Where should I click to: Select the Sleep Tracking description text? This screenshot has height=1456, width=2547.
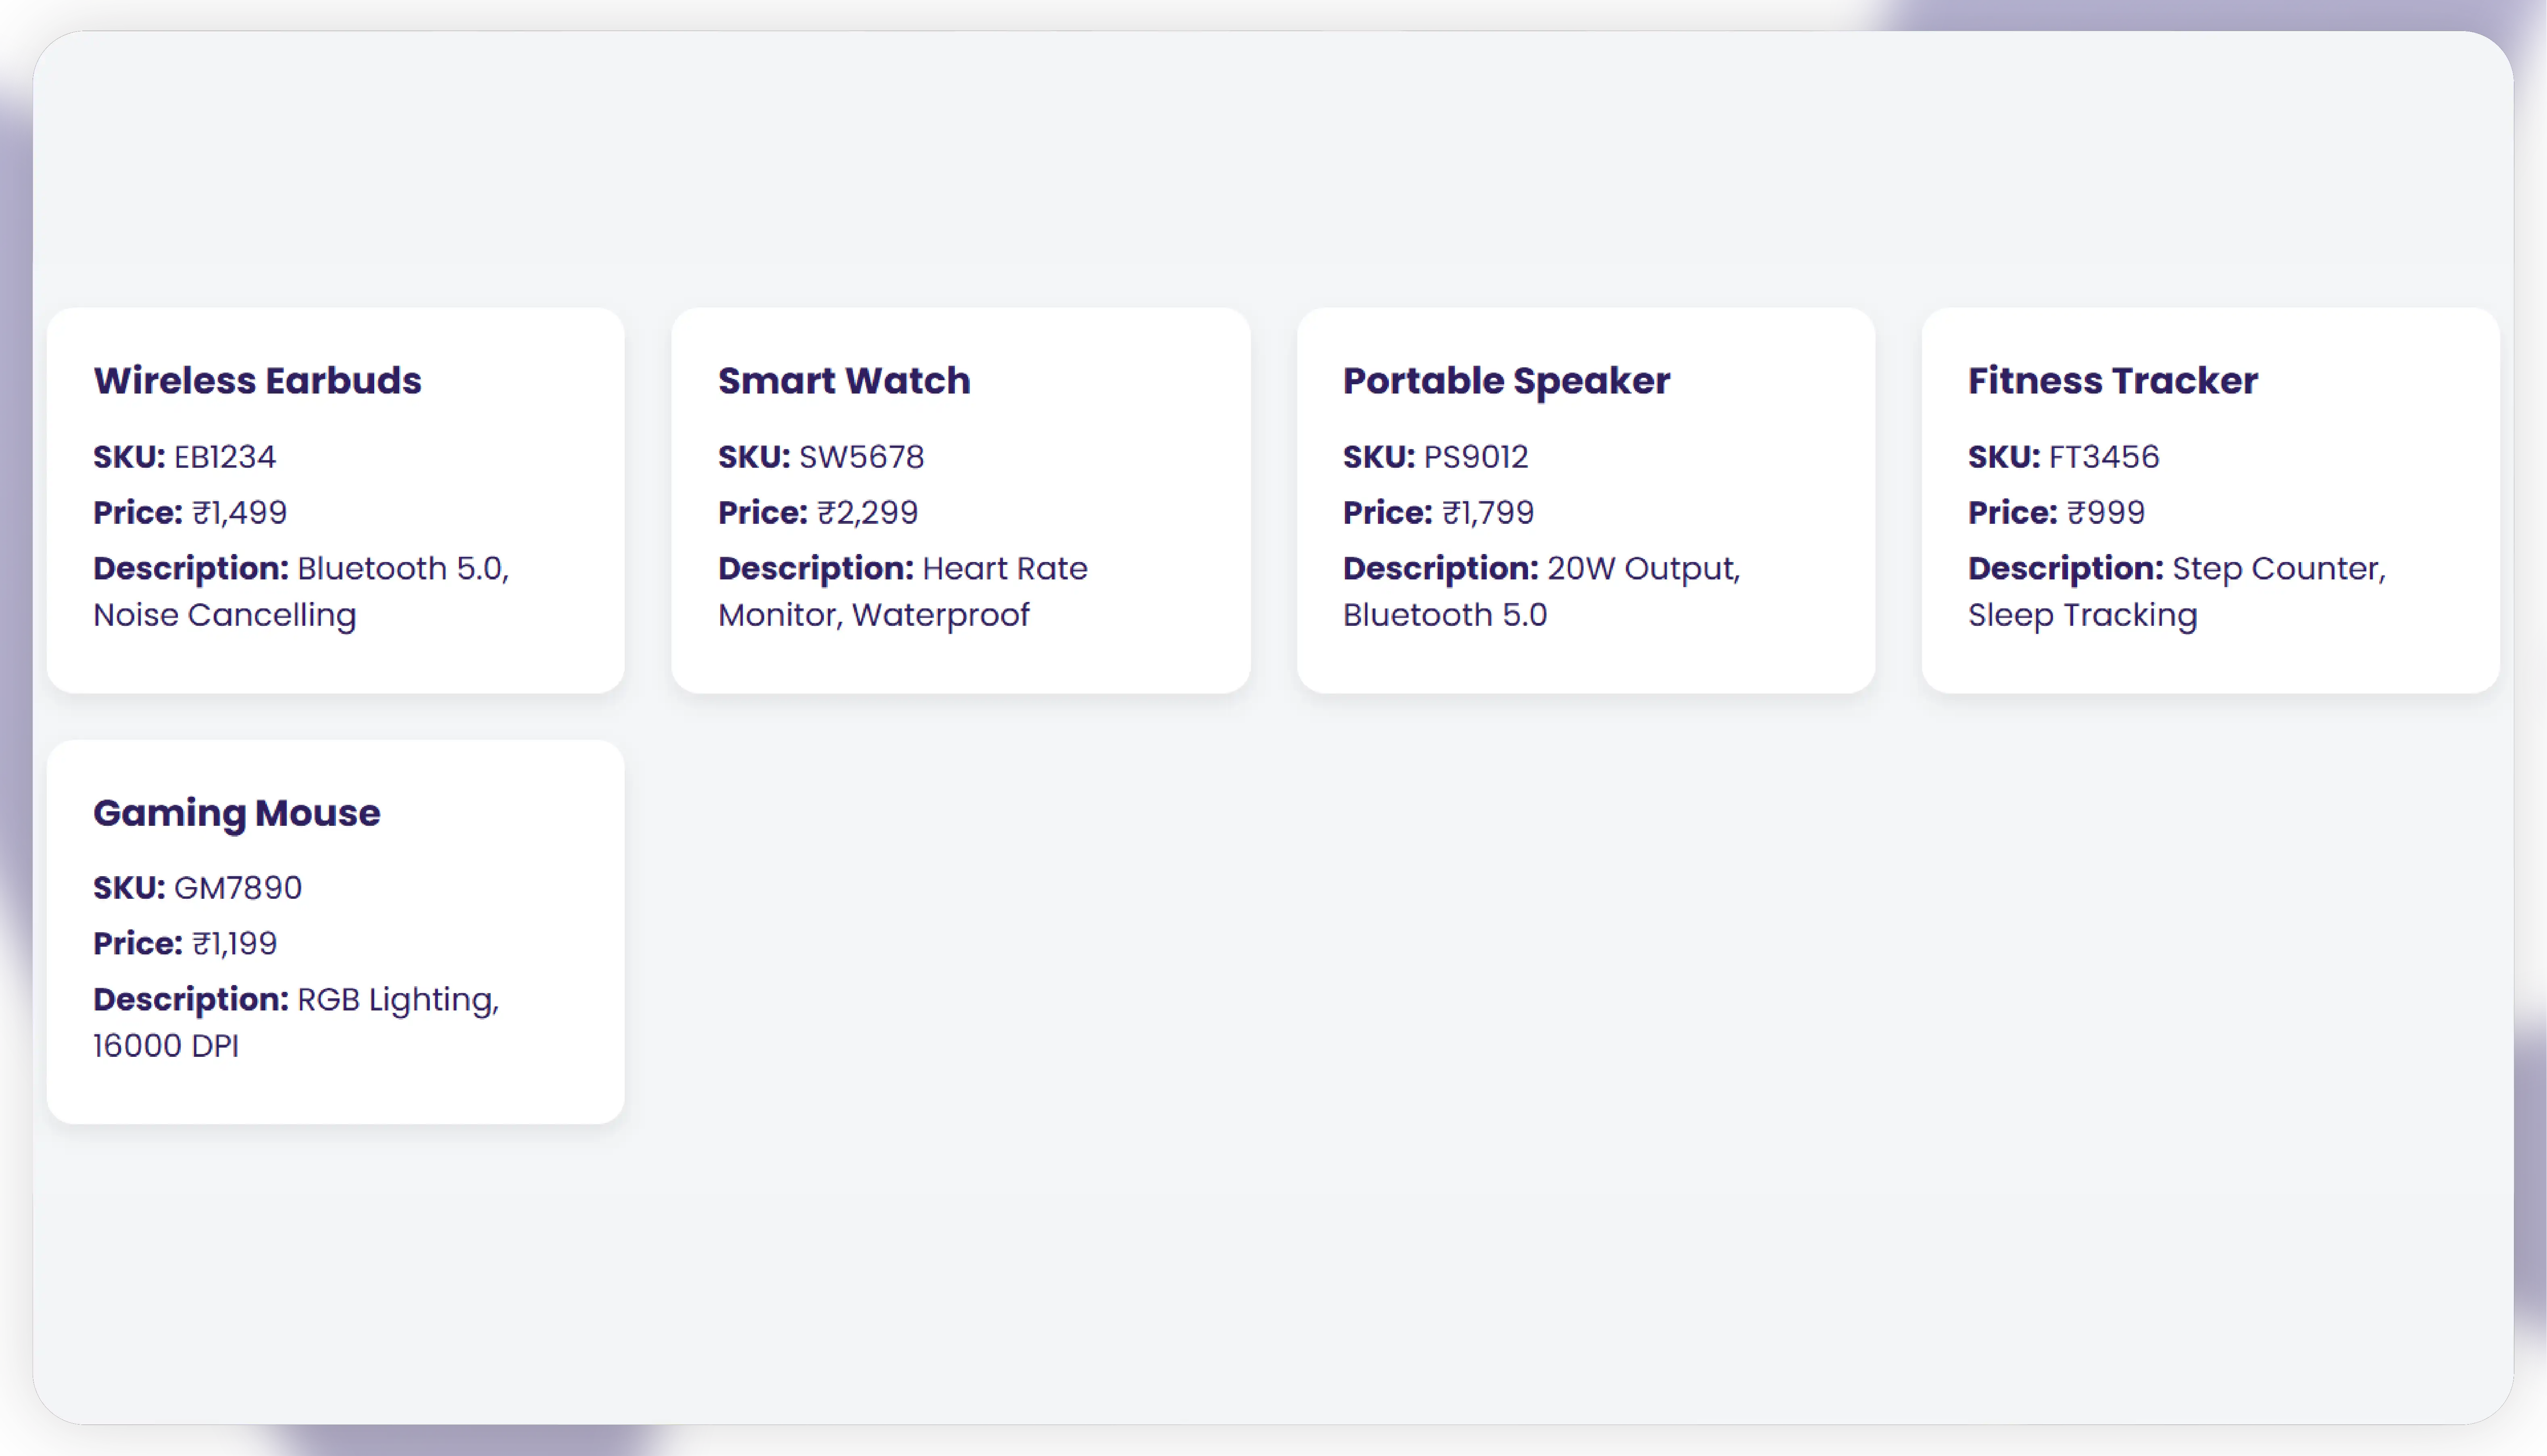click(x=2082, y=615)
